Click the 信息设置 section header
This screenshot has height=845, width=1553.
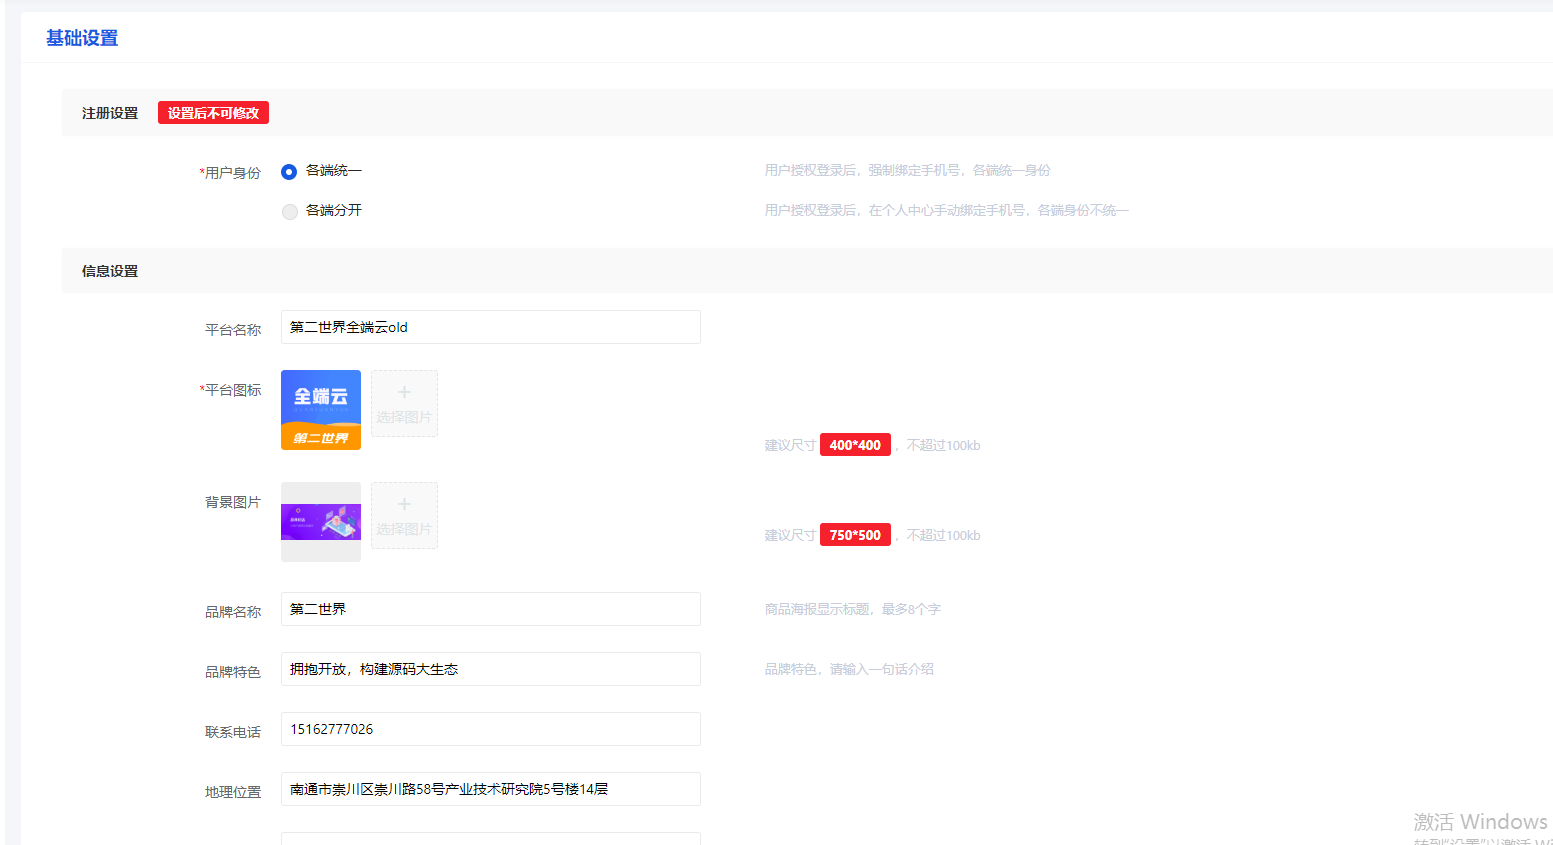[110, 271]
